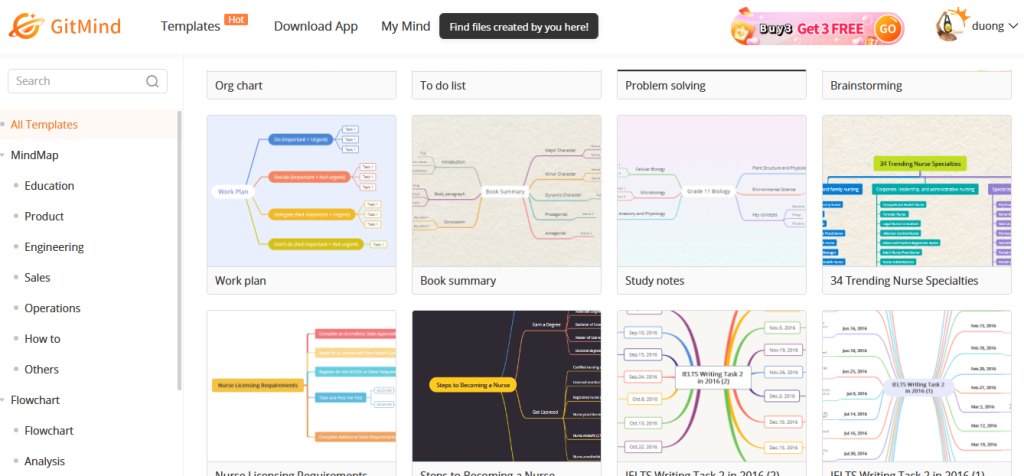Screen dimensions: 1024x476
Task: Select All Templates in sidebar
Action: tap(44, 125)
